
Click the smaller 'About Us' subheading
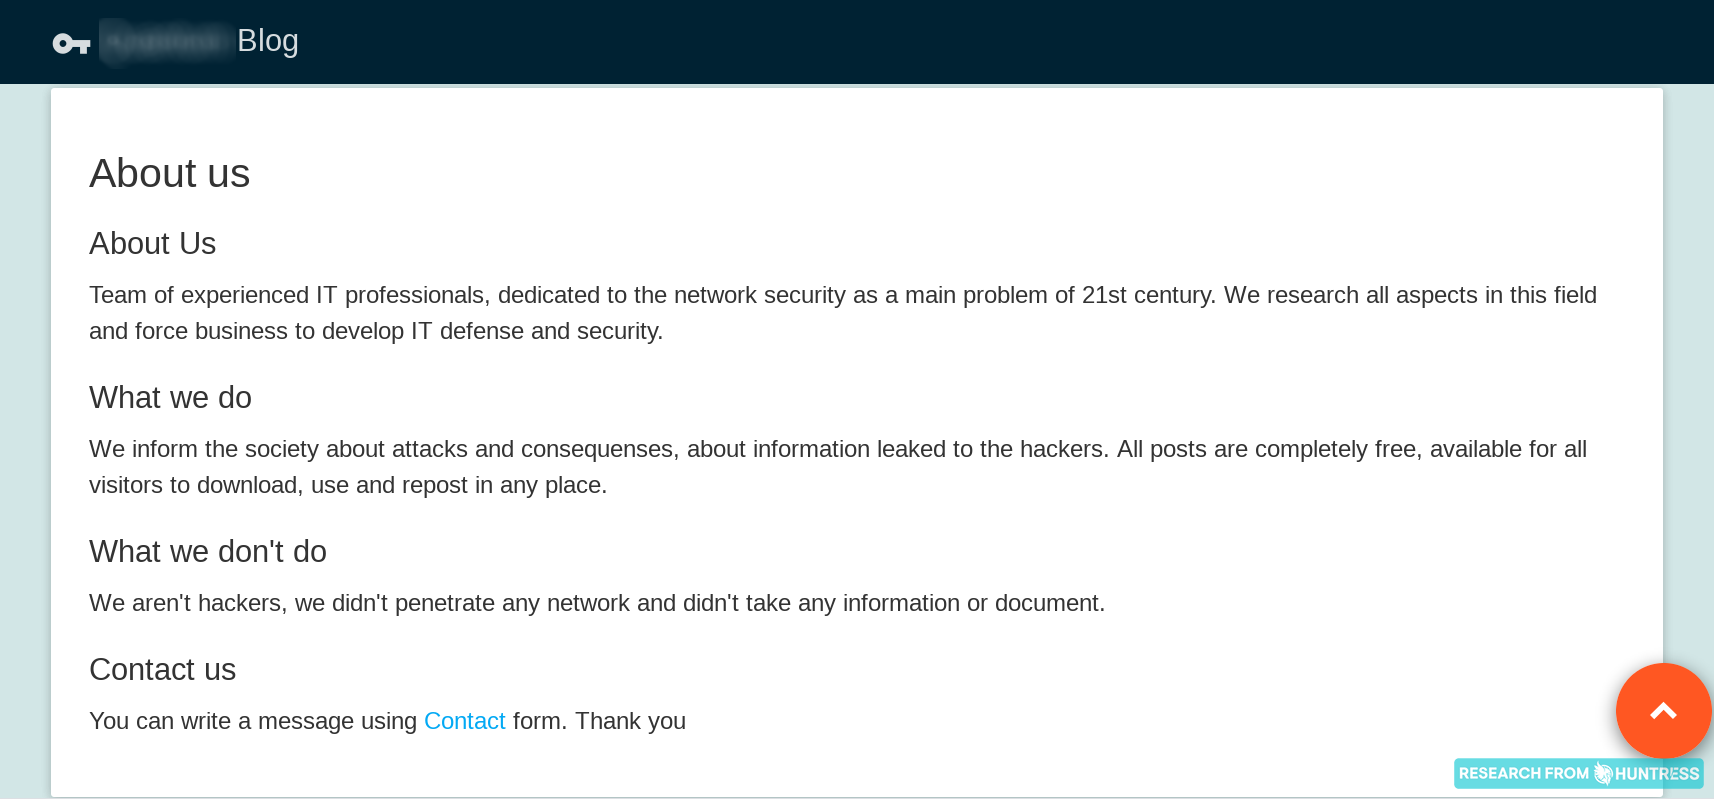tap(152, 243)
